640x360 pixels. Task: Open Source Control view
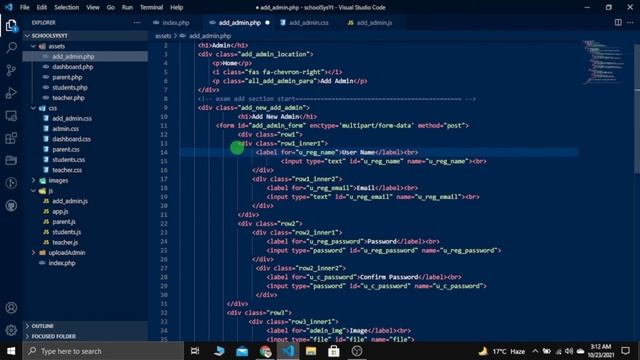click(11, 70)
